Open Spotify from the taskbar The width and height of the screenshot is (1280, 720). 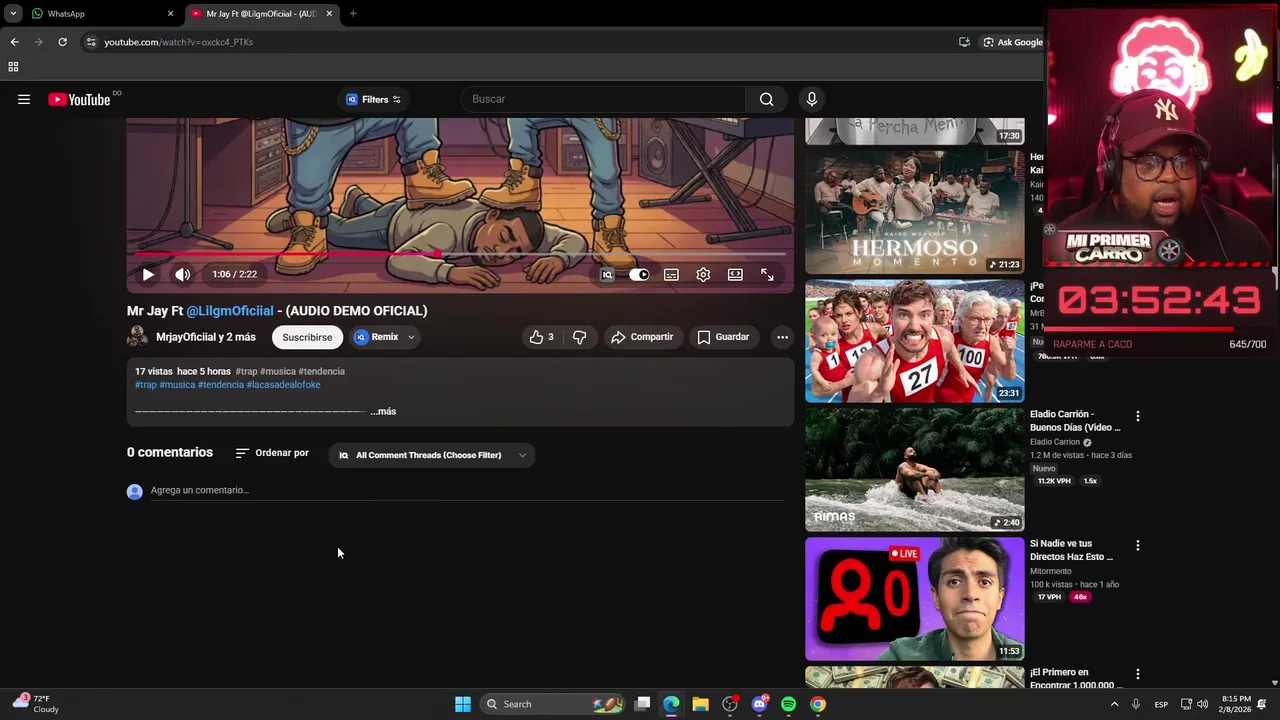(788, 704)
